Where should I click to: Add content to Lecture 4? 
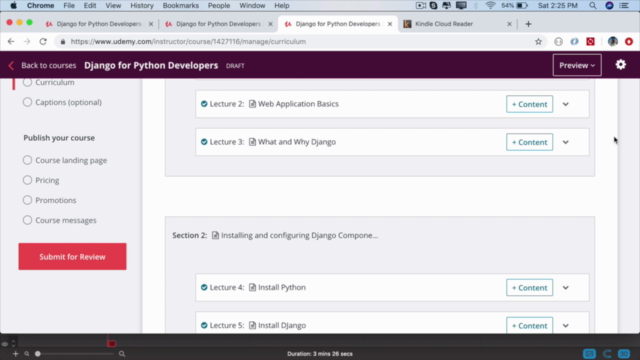pyautogui.click(x=529, y=288)
